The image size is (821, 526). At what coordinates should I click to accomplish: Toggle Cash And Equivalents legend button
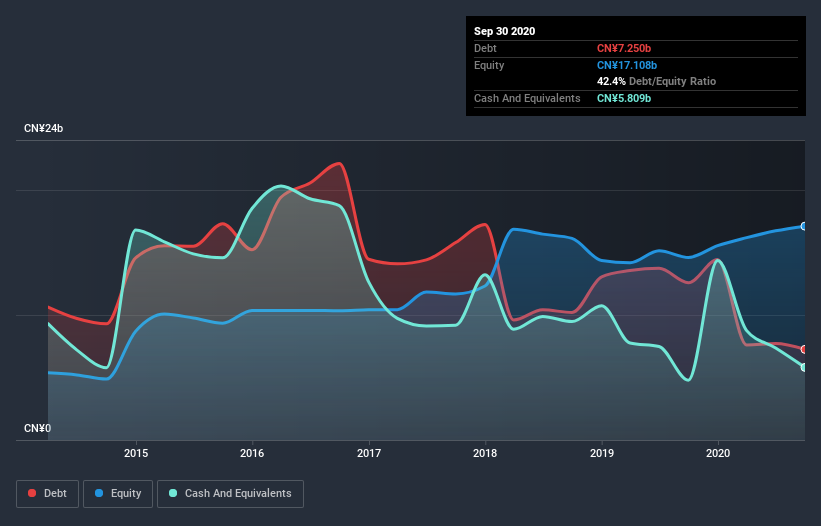[230, 494]
